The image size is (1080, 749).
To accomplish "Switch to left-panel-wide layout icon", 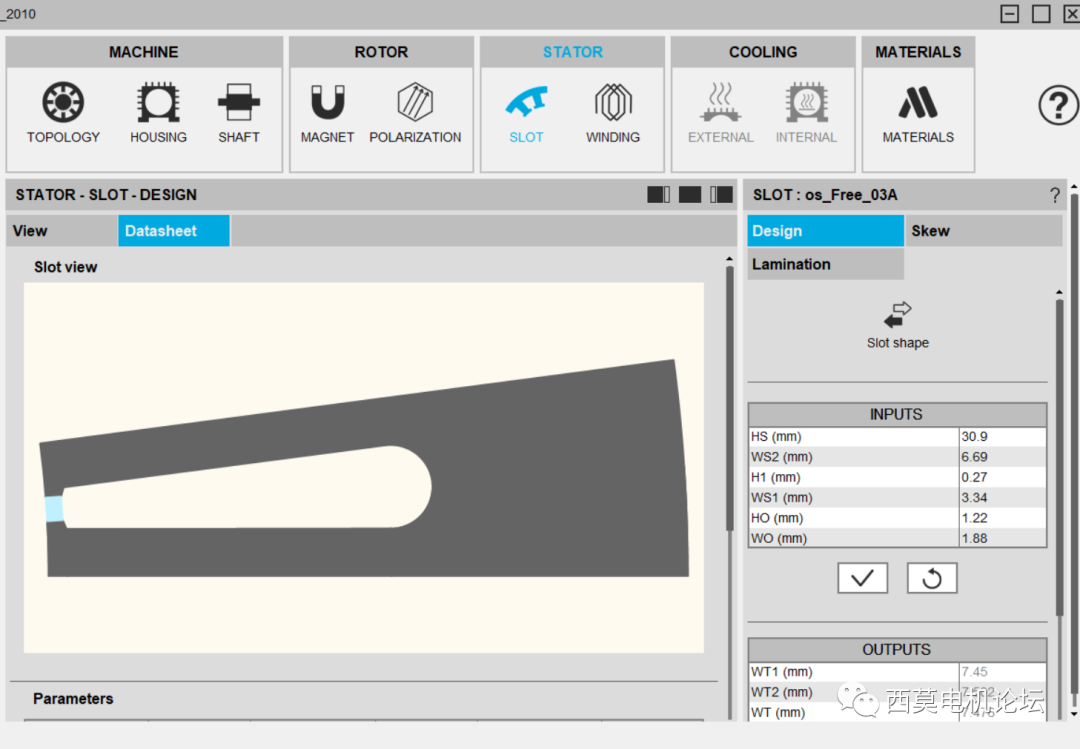I will [658, 195].
